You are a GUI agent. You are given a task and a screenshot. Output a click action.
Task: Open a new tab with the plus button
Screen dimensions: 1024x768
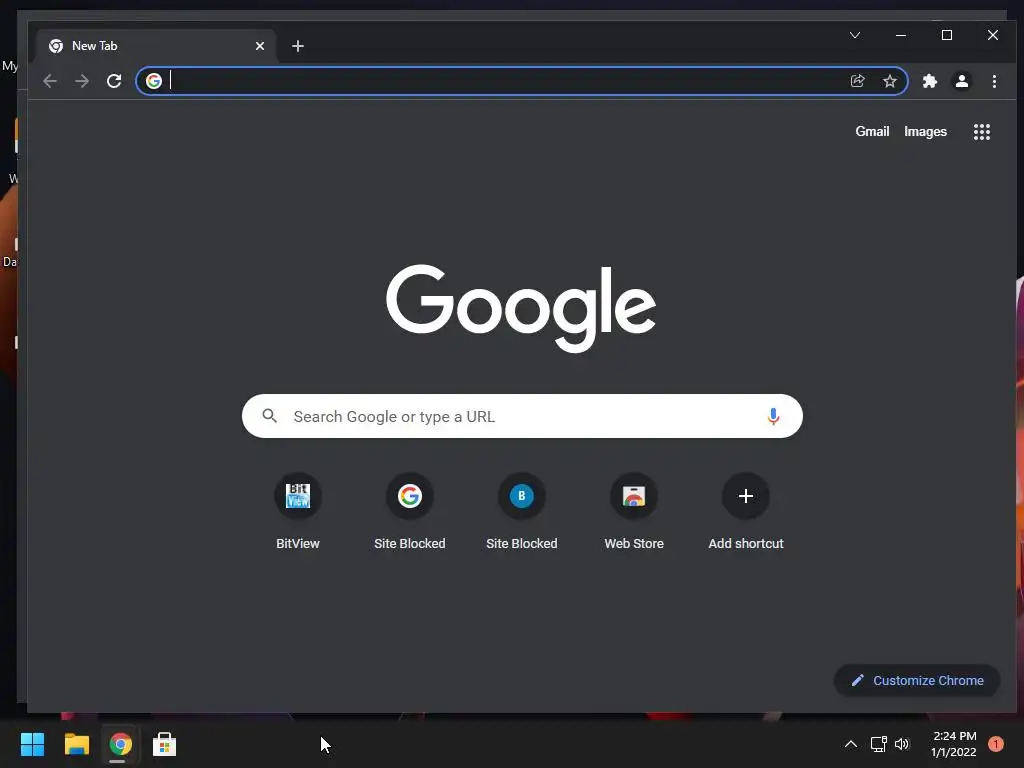tap(298, 46)
